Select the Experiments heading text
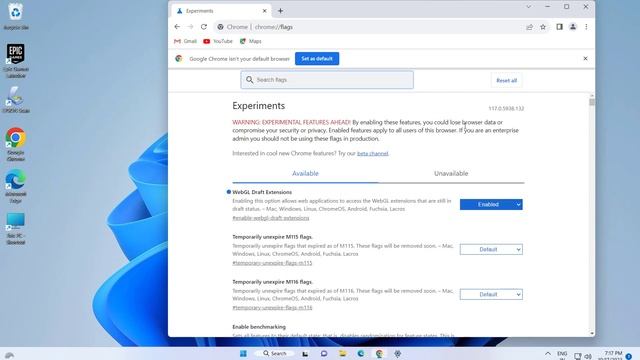Screen dimensions: 640x360 point(258,106)
